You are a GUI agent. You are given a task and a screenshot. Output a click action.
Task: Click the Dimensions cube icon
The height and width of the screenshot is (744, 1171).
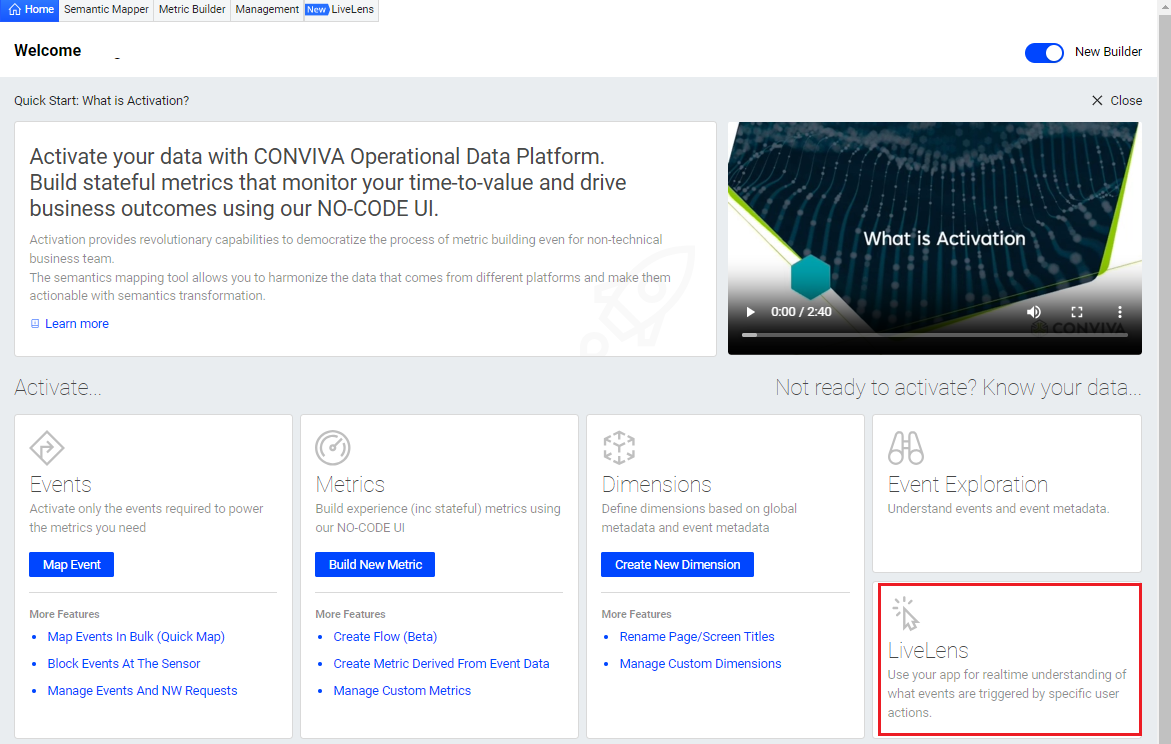tap(619, 447)
